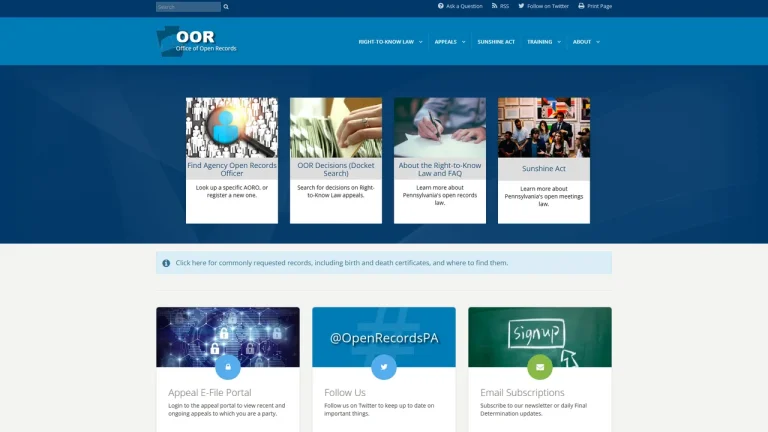This screenshot has height=432, width=768.
Task: Click the Ask a Question help icon
Action: (x=440, y=6)
